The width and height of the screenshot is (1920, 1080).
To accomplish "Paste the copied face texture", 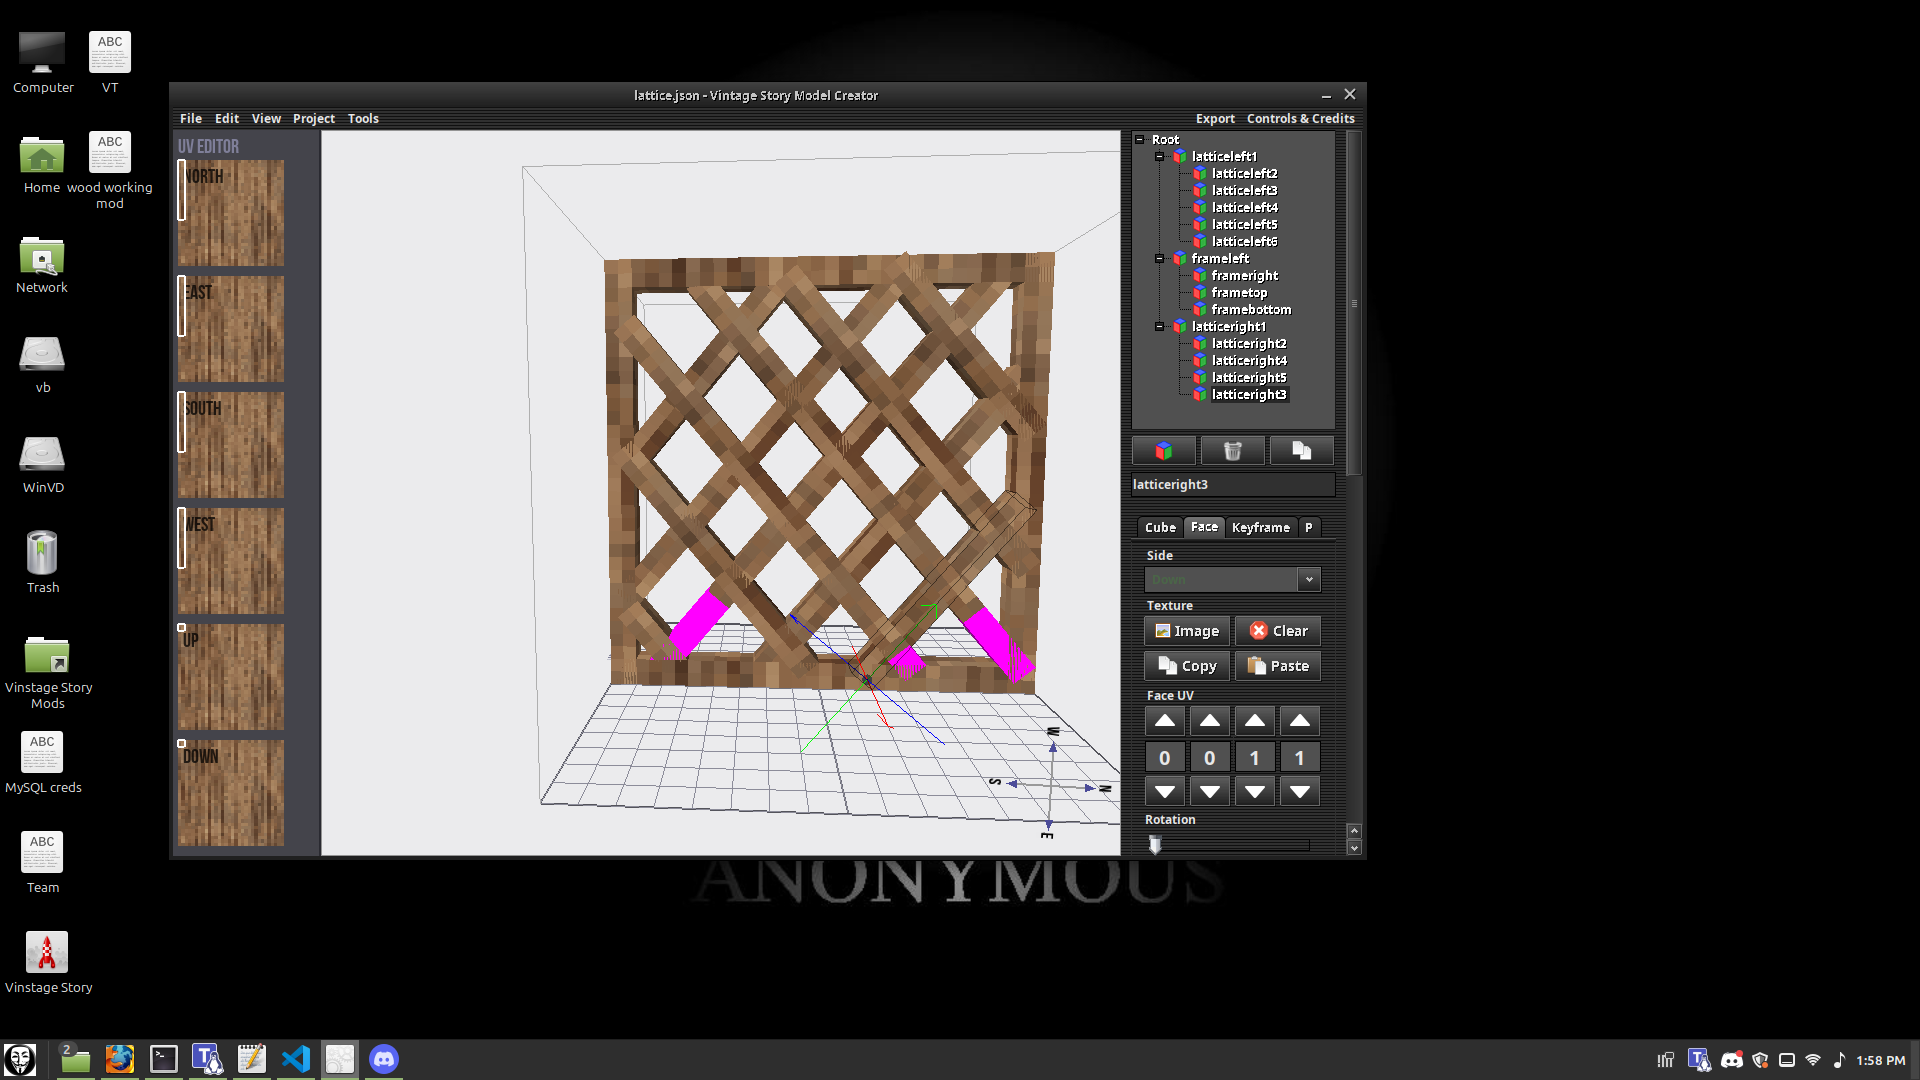I will 1278,666.
